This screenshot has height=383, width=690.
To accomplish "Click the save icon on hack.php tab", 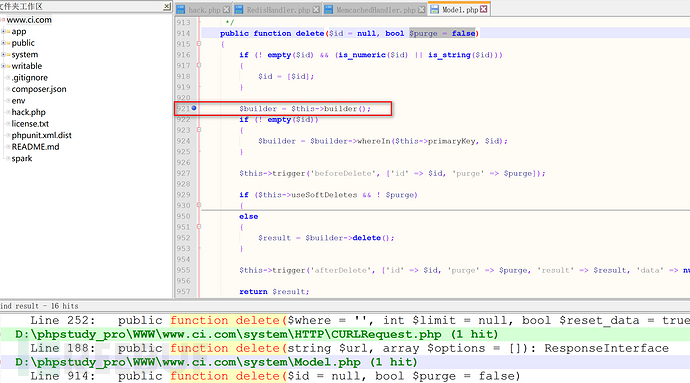I will [x=181, y=10].
